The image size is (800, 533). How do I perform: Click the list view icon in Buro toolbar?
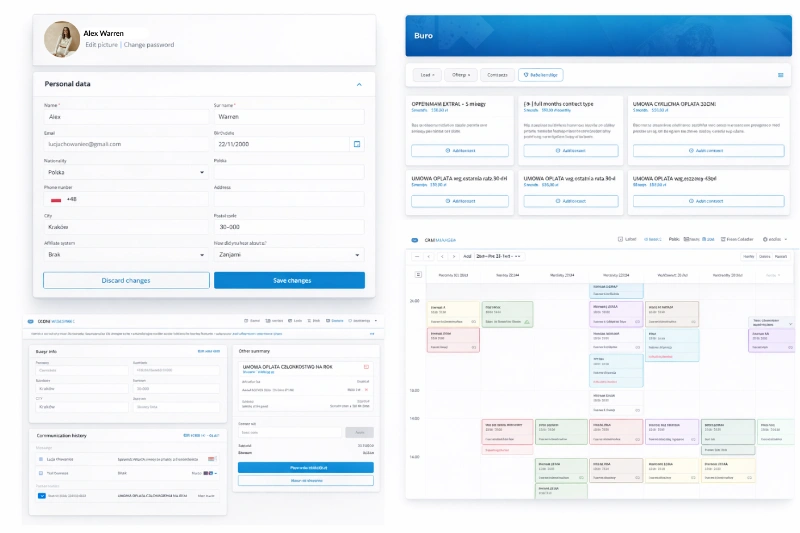click(781, 75)
